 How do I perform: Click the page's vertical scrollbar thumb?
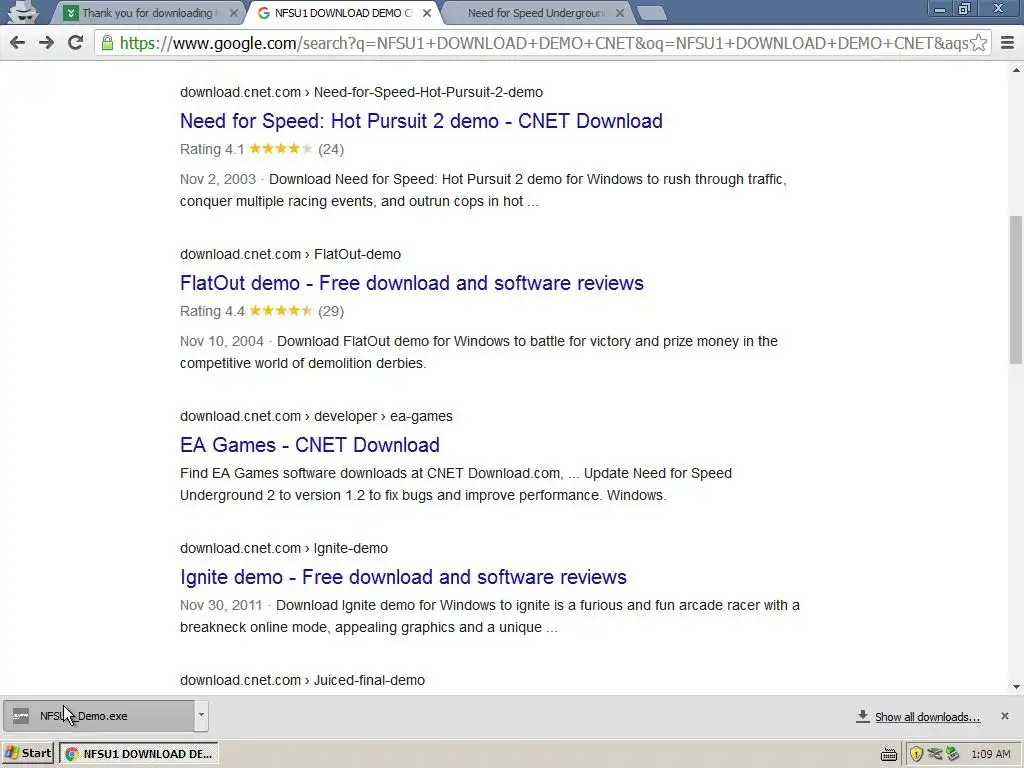point(1016,289)
